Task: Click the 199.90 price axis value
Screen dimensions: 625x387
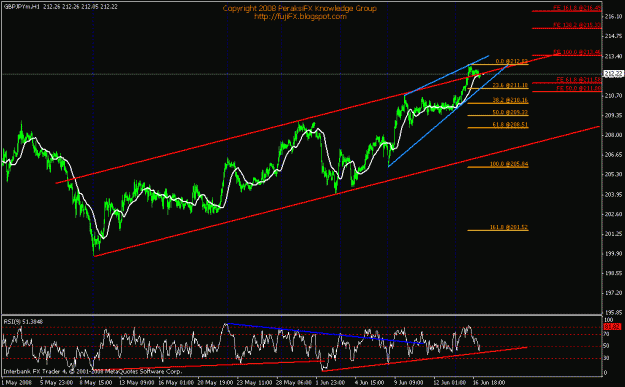Action: 613,253
